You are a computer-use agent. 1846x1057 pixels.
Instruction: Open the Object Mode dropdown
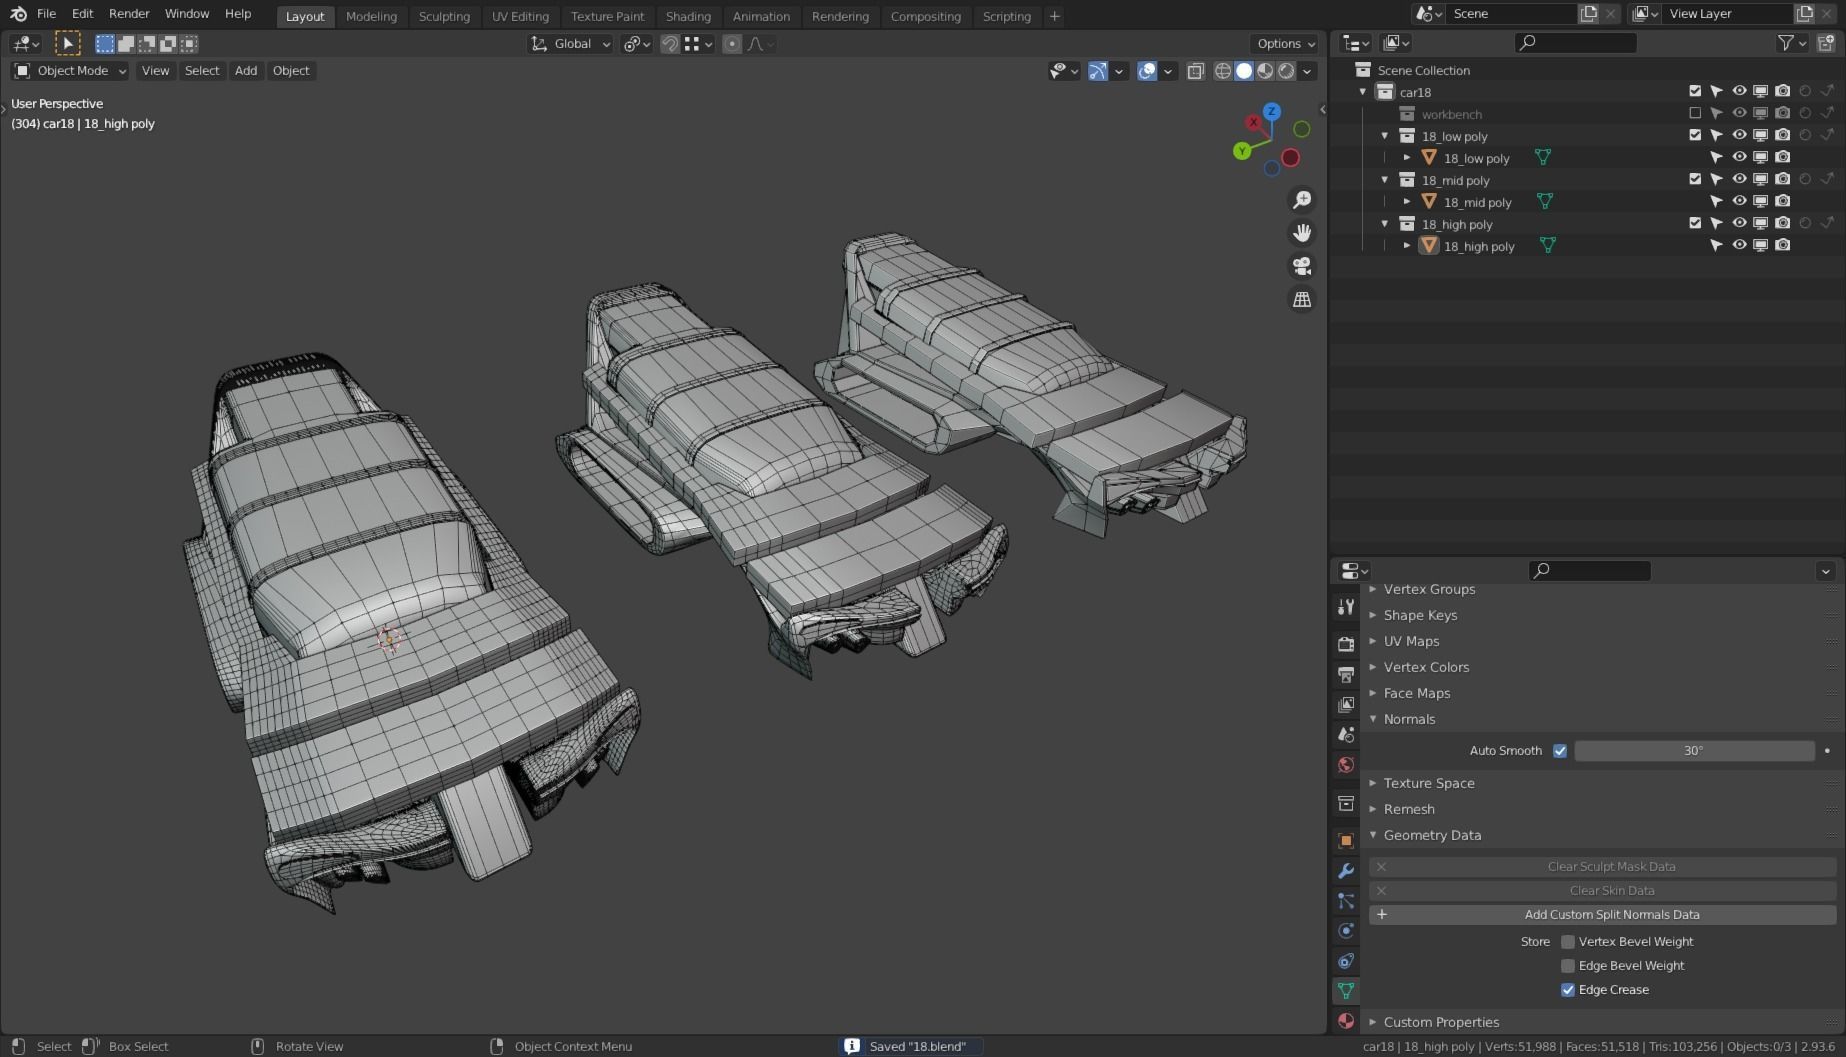coord(70,71)
